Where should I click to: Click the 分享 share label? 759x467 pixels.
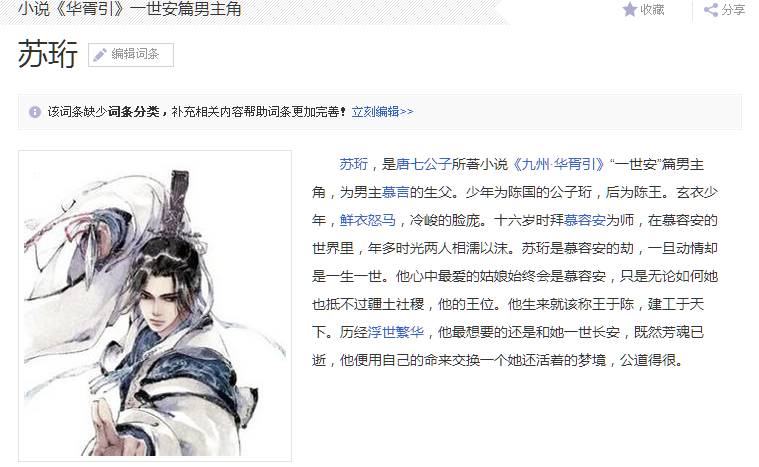point(733,10)
